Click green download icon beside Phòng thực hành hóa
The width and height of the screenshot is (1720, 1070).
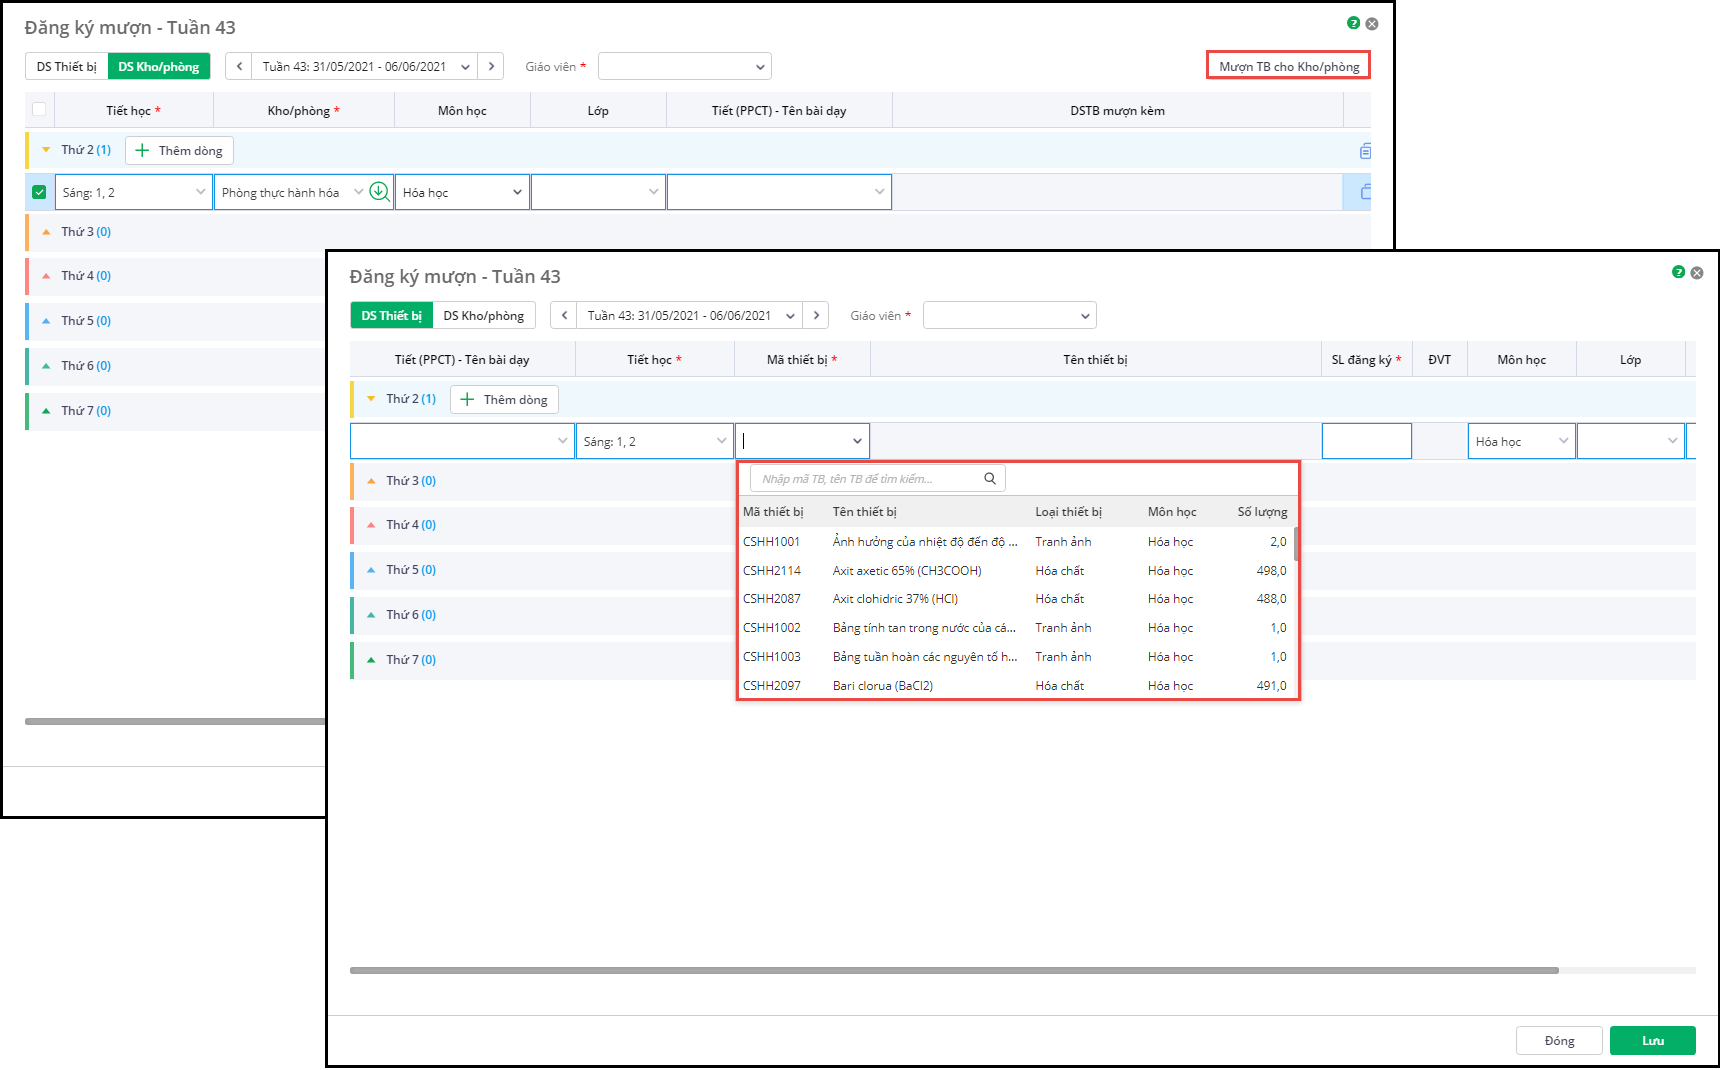pyautogui.click(x=379, y=192)
